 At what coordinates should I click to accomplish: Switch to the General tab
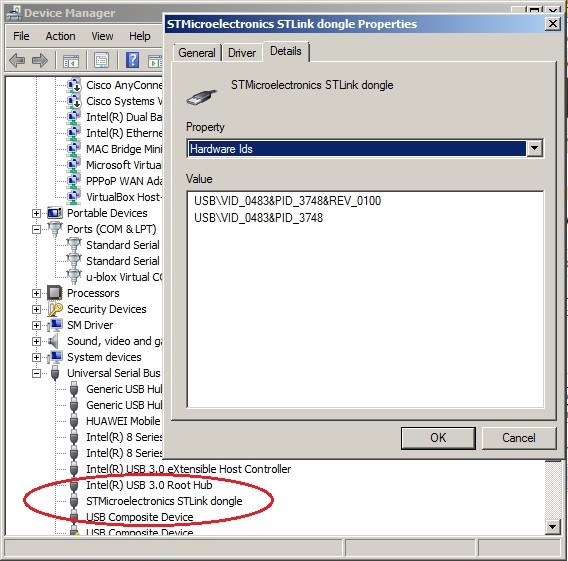(197, 53)
